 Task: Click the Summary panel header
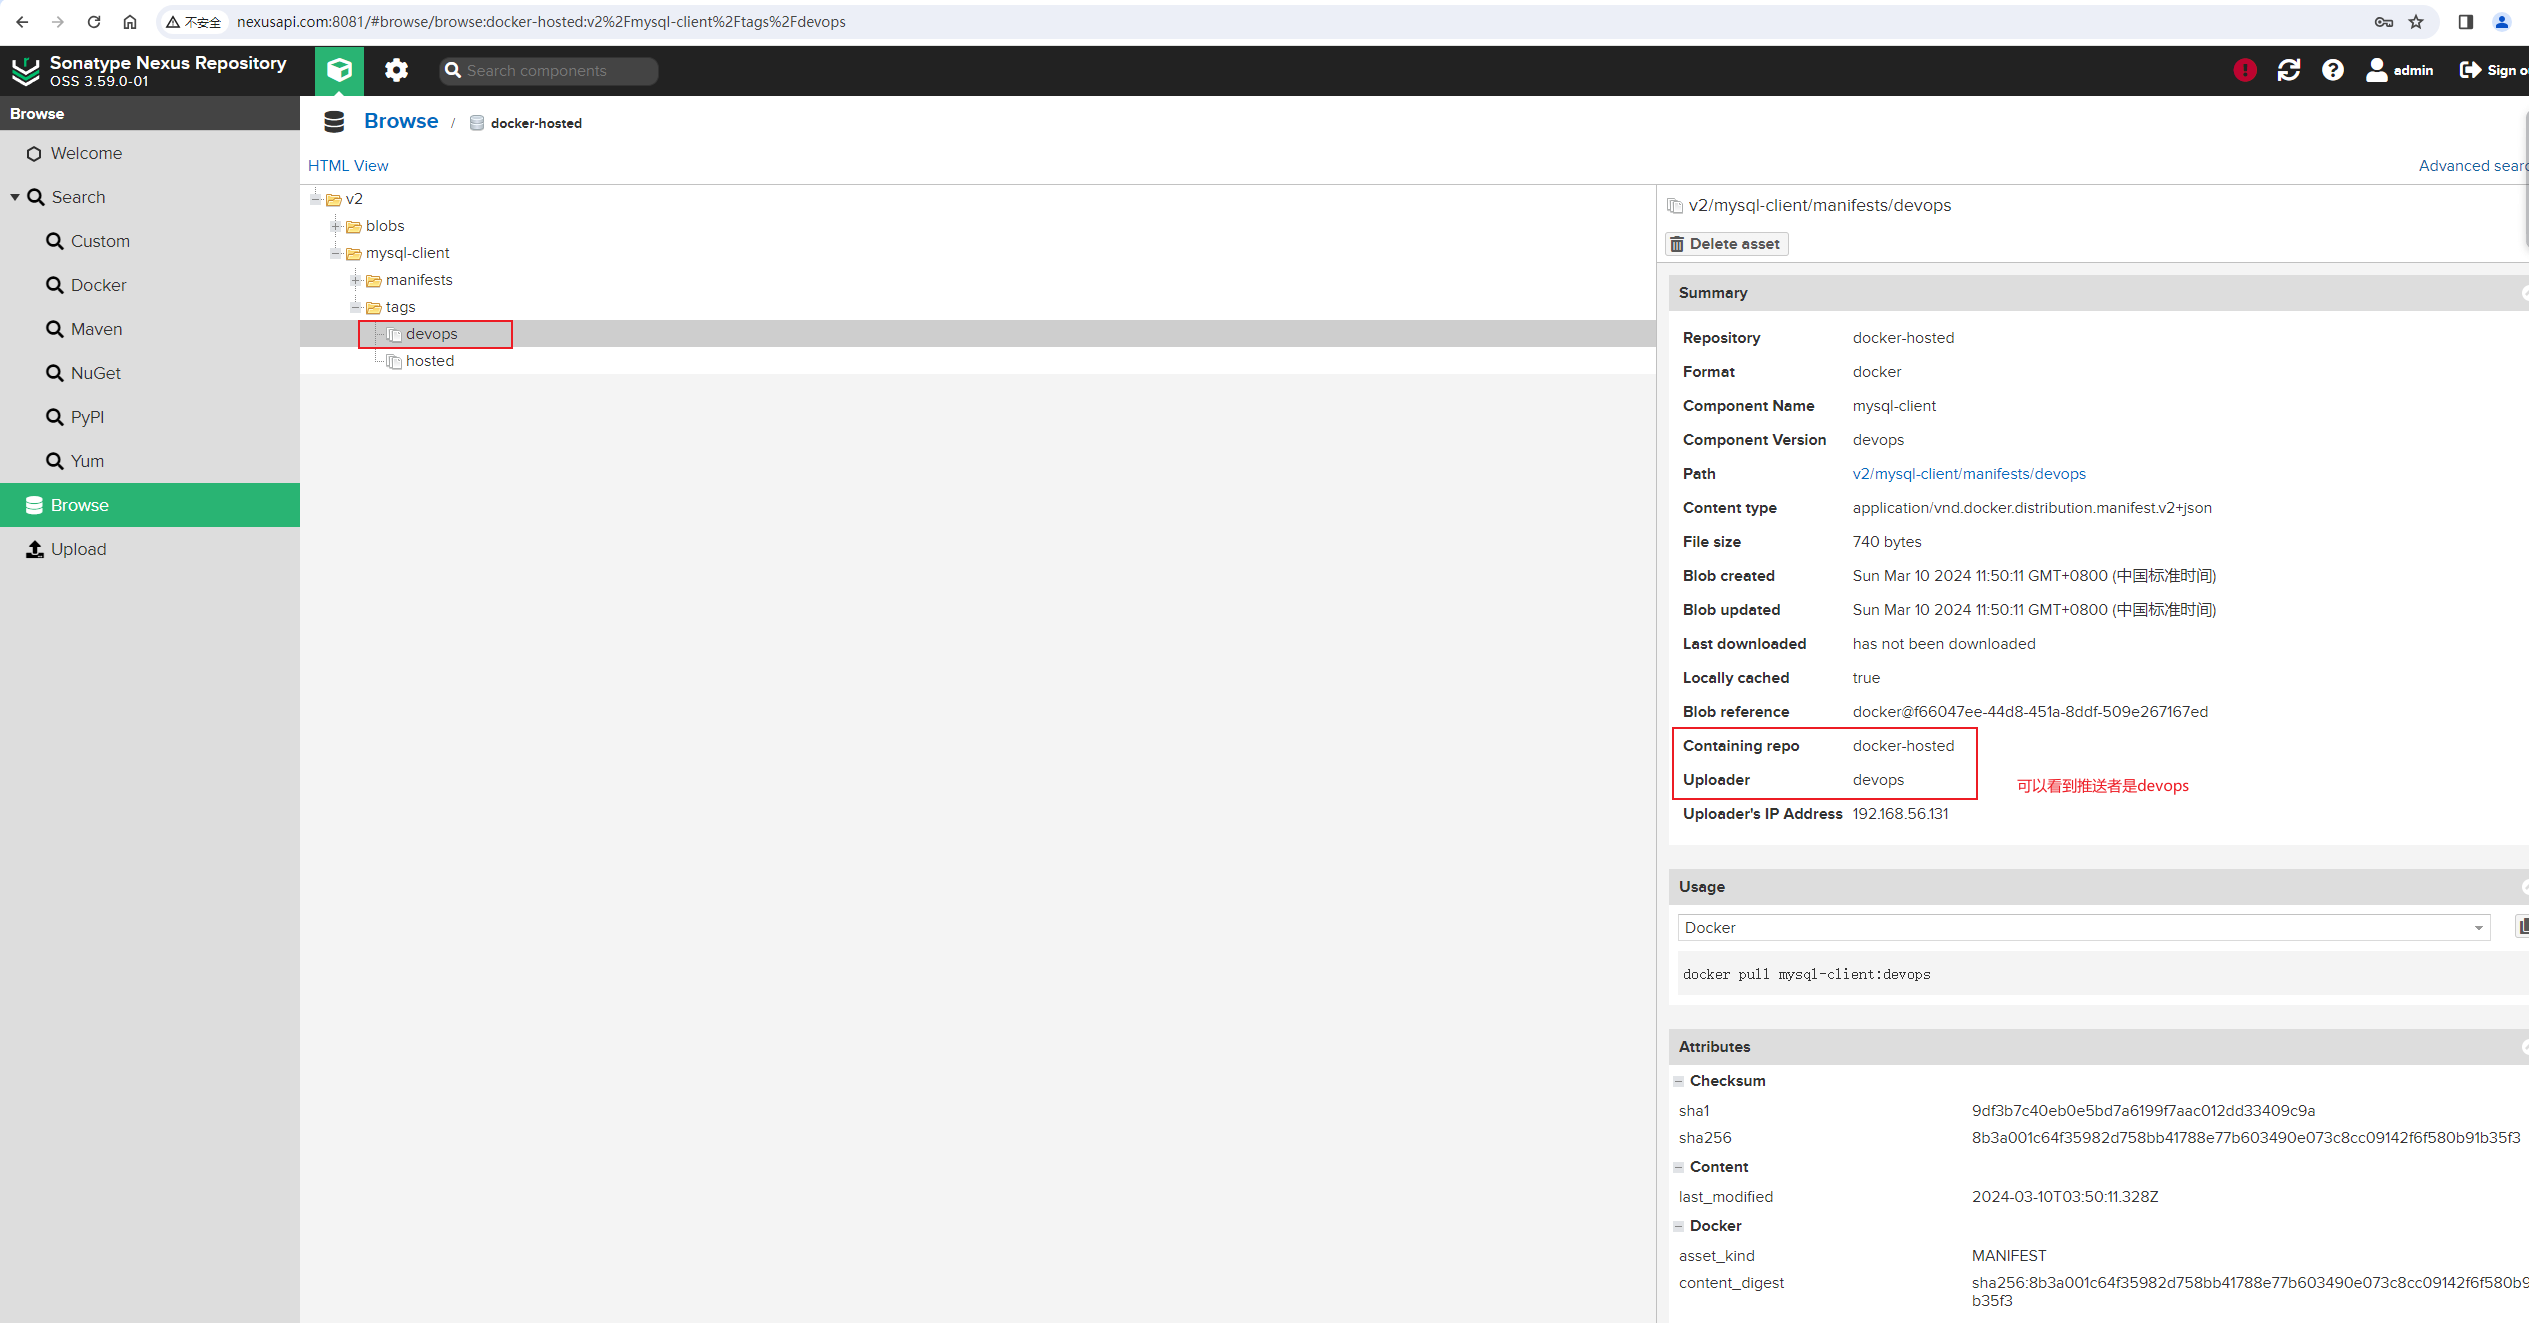coord(2098,293)
